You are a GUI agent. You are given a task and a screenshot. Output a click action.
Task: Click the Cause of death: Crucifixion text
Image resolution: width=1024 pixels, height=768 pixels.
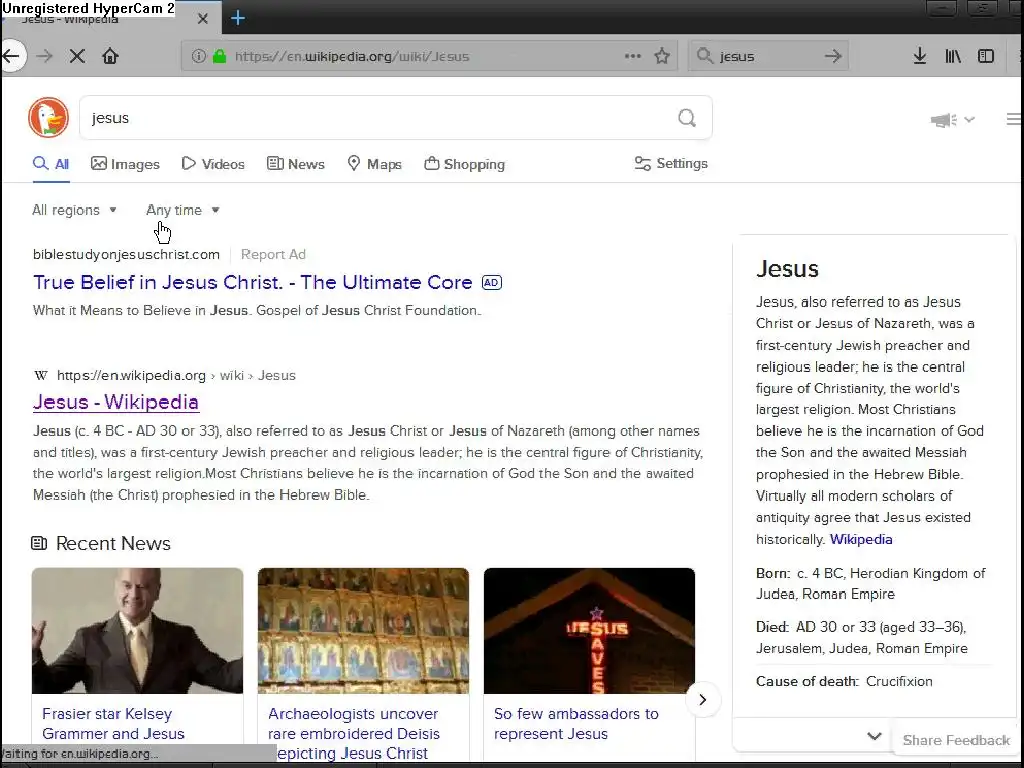[x=844, y=681]
